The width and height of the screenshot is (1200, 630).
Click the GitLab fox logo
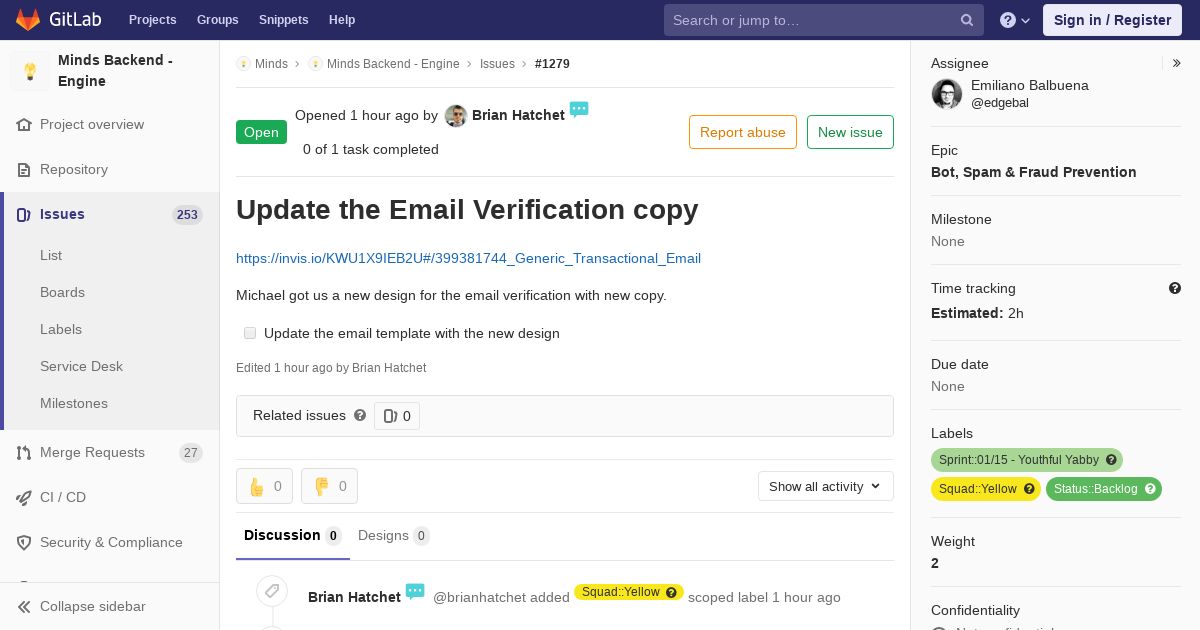28,20
